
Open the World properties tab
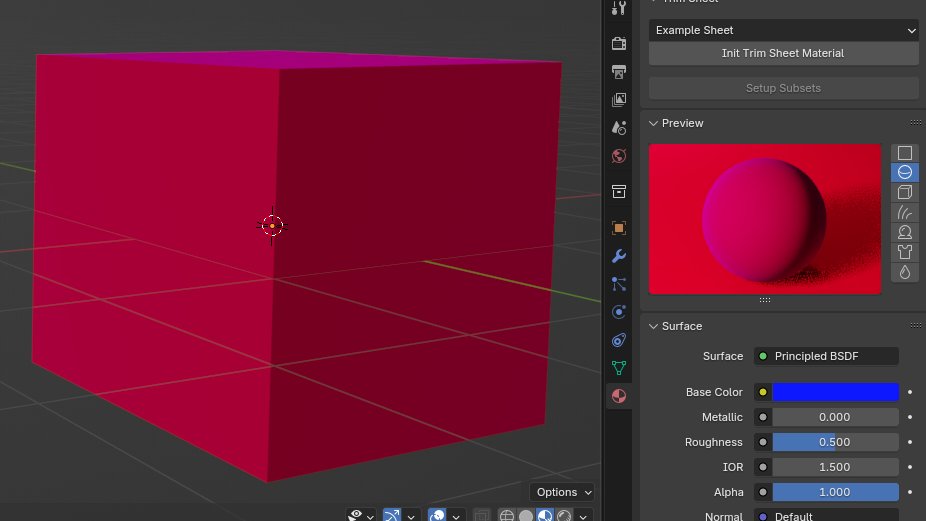[x=618, y=156]
